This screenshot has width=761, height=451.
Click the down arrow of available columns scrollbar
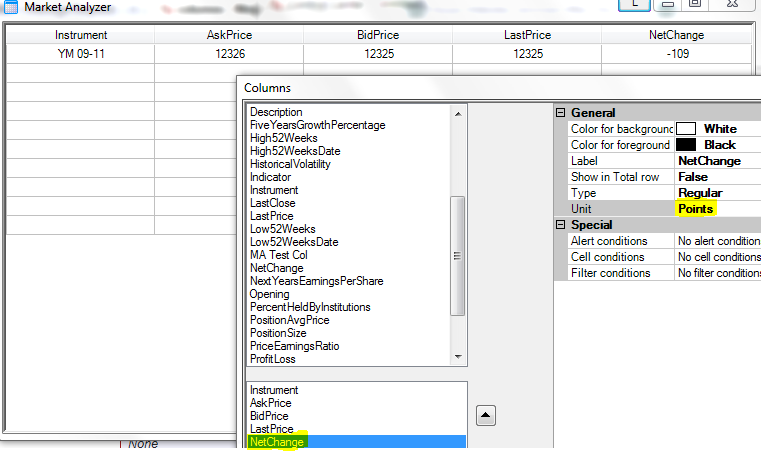(x=458, y=357)
